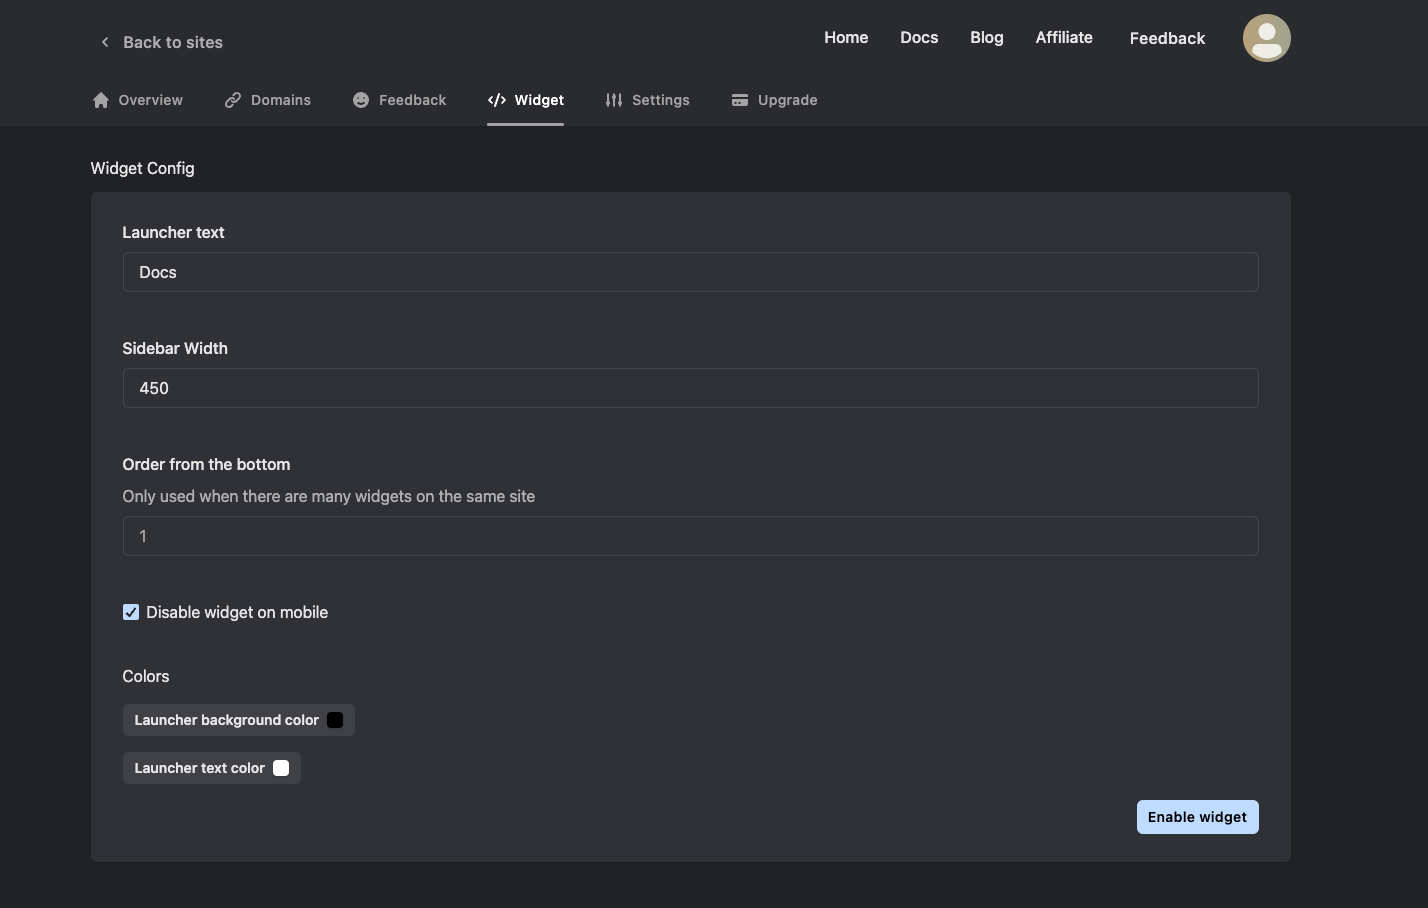Go back using the Back to sites link

tap(172, 42)
